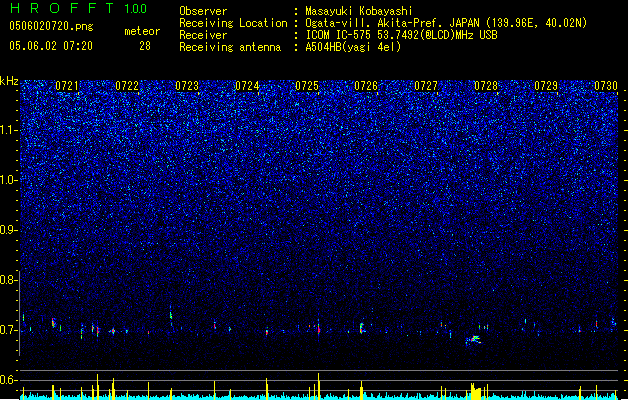This screenshot has width=629, height=400.
Task: Click the 1.1 kHz axis tick label
Action: click(9, 130)
